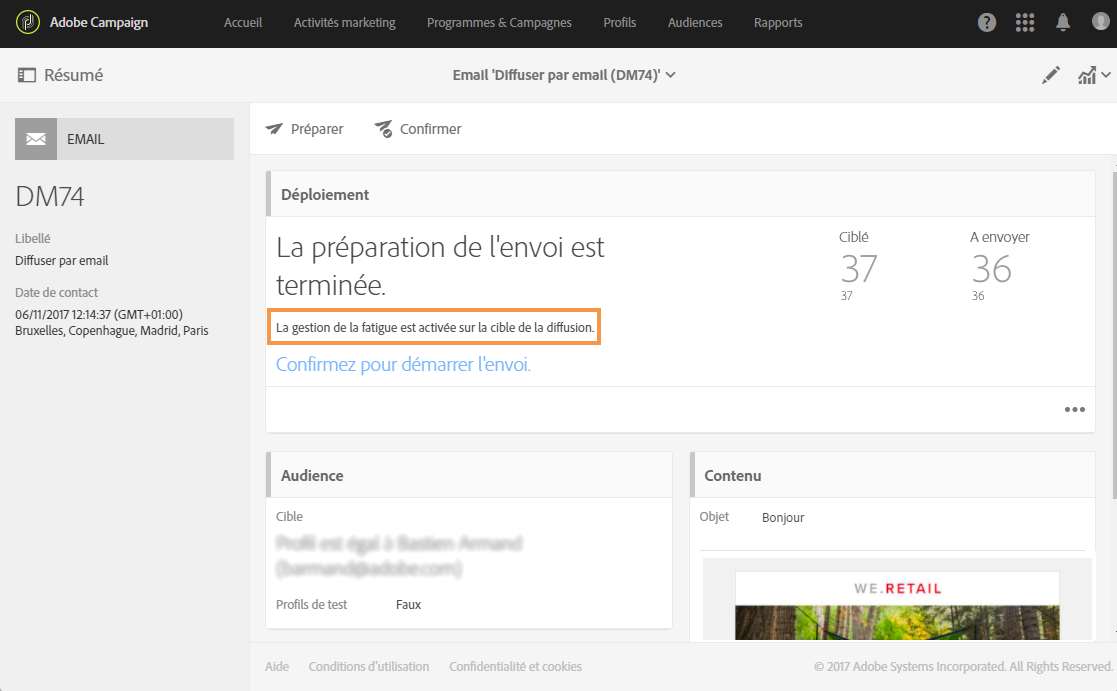The height and width of the screenshot is (691, 1117).
Task: Open the help question mark icon
Action: (x=987, y=23)
